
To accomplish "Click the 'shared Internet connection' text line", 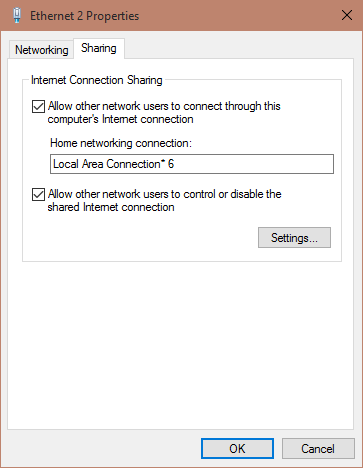I will point(111,207).
